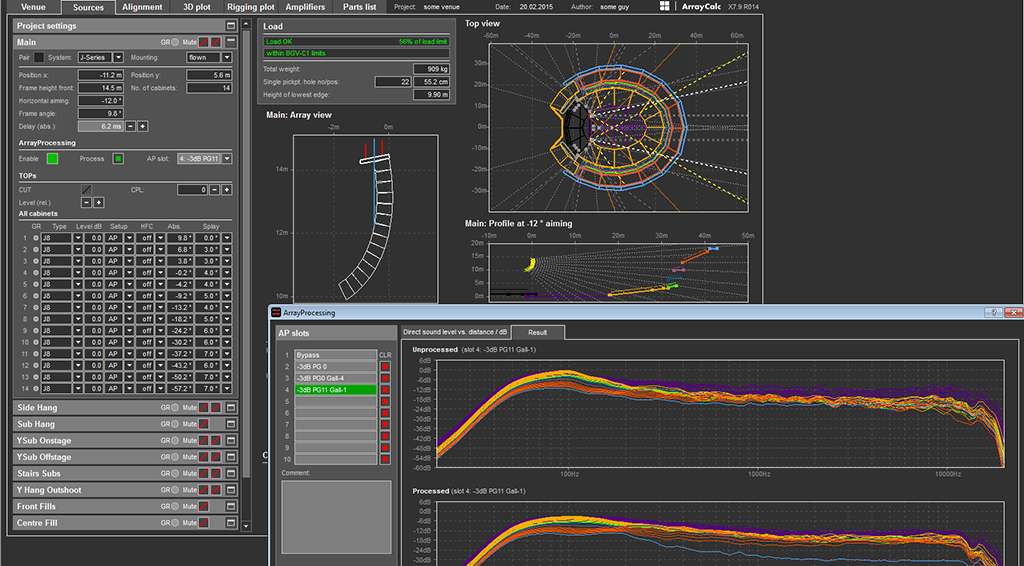Viewport: 1024px width, 566px height.
Task: Expand the Front Fills source panel
Action: pyautogui.click(x=232, y=507)
